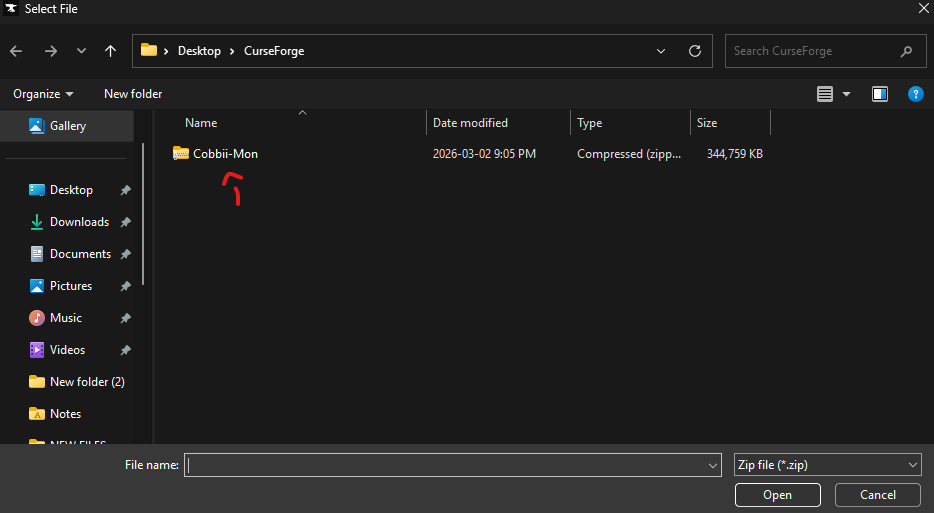The image size is (934, 513).
Task: Unpin Videos using its pin icon
Action: [x=125, y=350]
